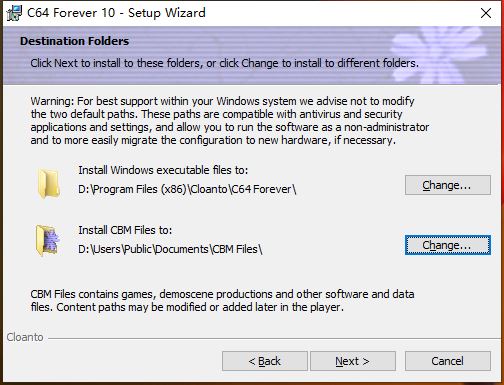Viewport: 504px width, 385px height.
Task: Close the Setup Wizard window
Action: (x=486, y=13)
